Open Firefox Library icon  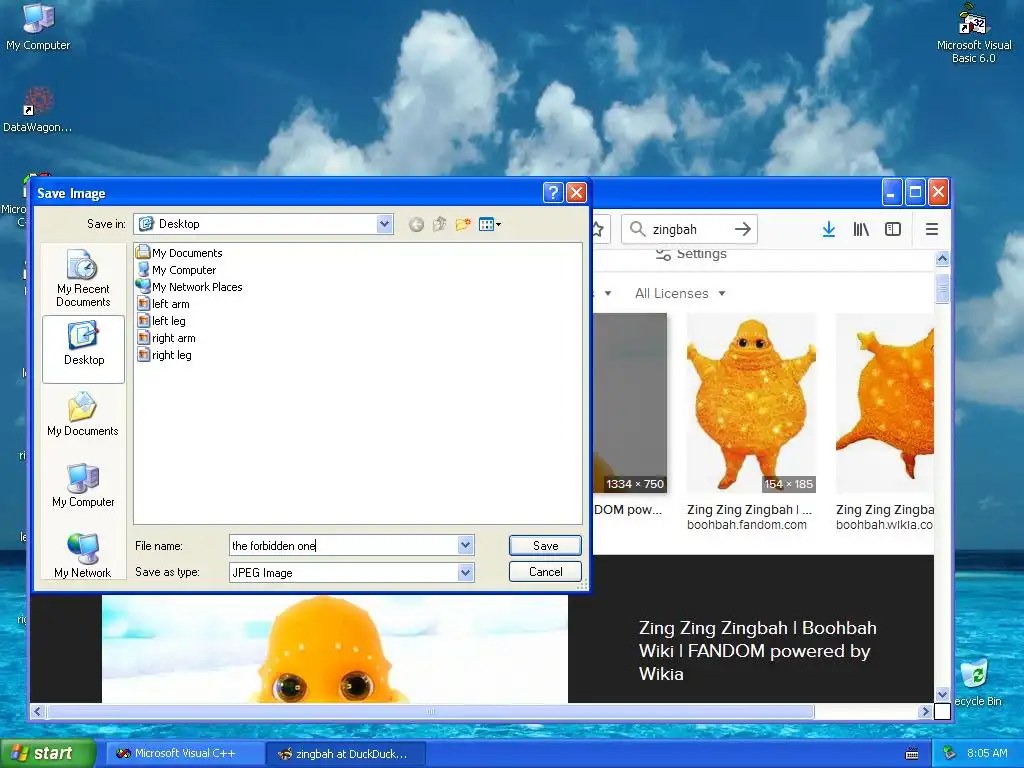pyautogui.click(x=861, y=229)
